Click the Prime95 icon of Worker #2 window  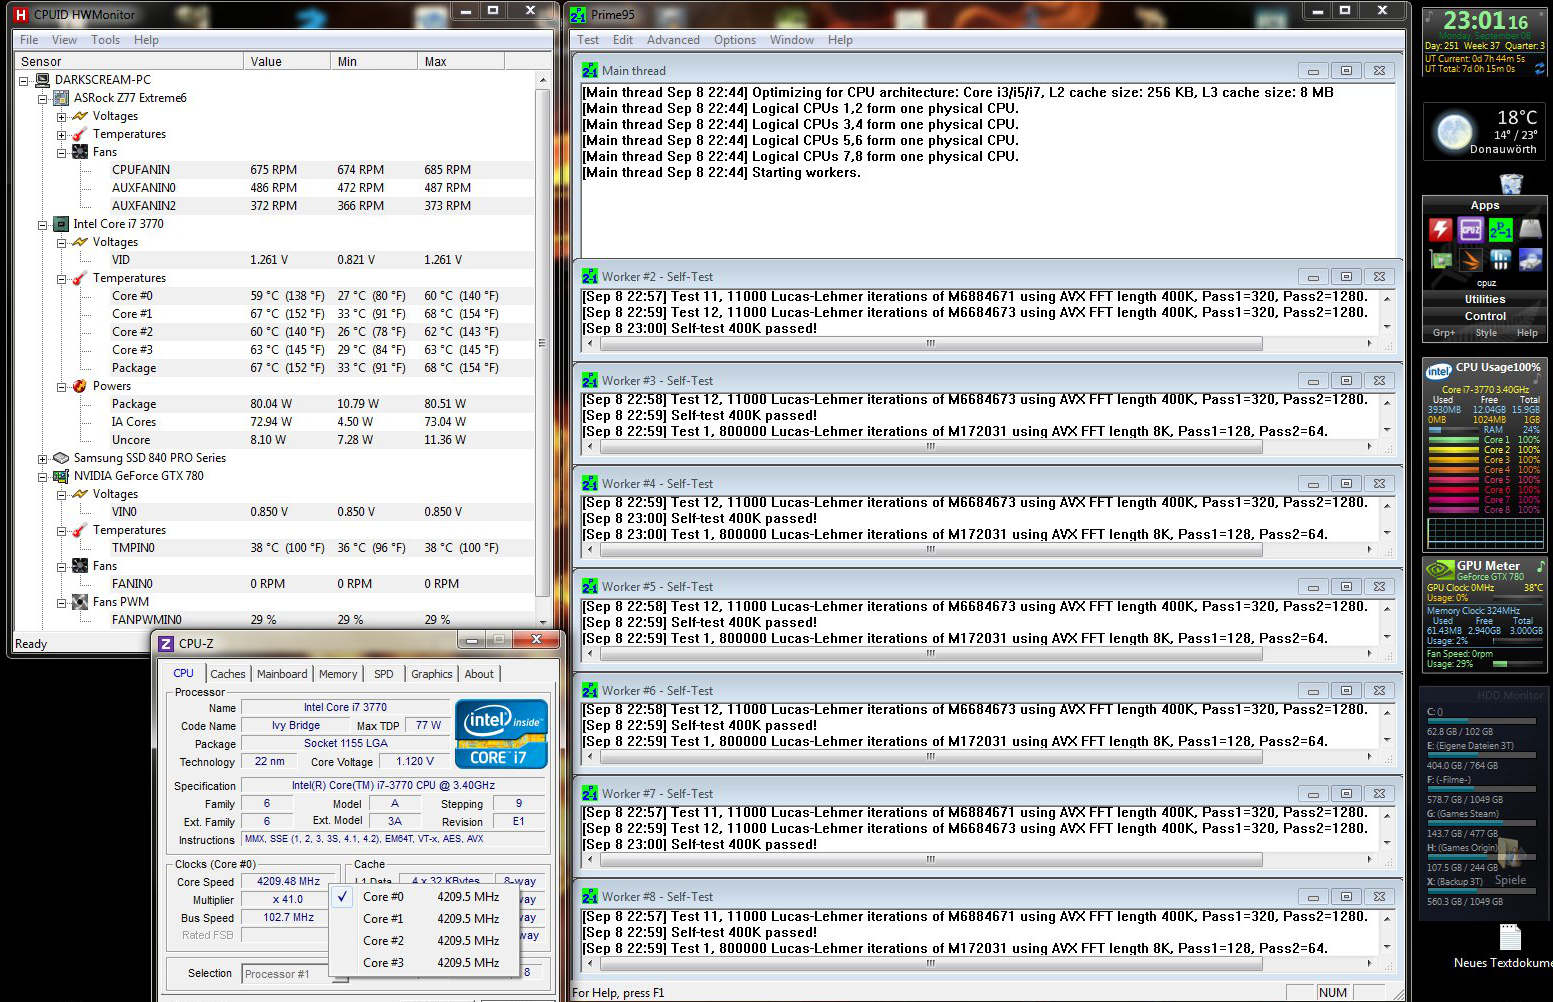590,277
